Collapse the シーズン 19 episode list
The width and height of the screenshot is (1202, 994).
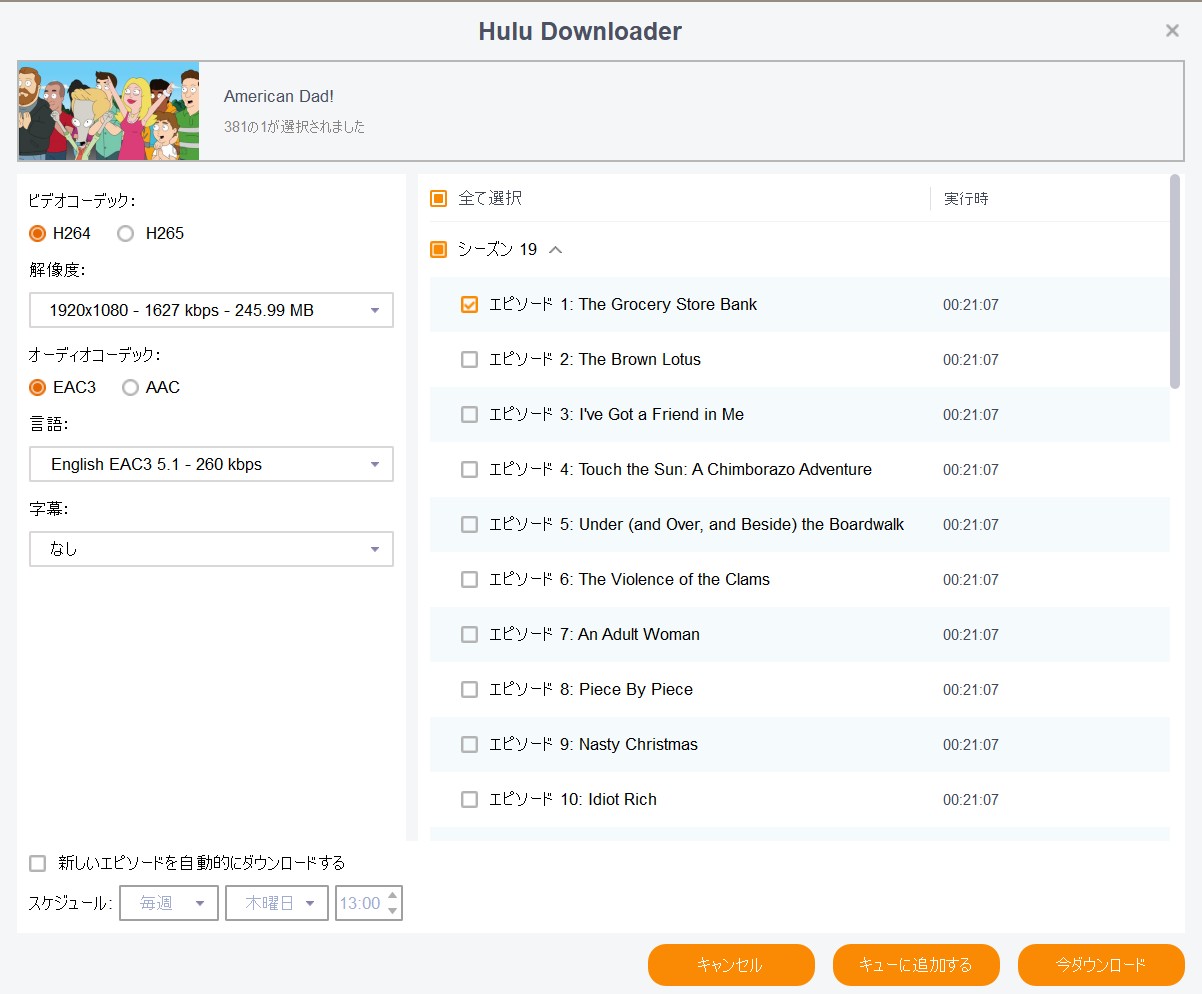pyautogui.click(x=556, y=249)
